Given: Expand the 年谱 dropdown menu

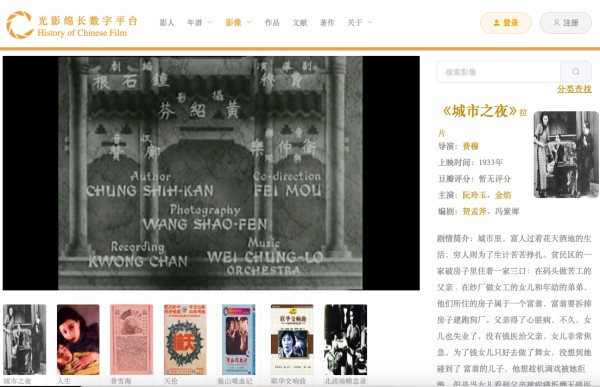Looking at the screenshot, I should (199, 23).
